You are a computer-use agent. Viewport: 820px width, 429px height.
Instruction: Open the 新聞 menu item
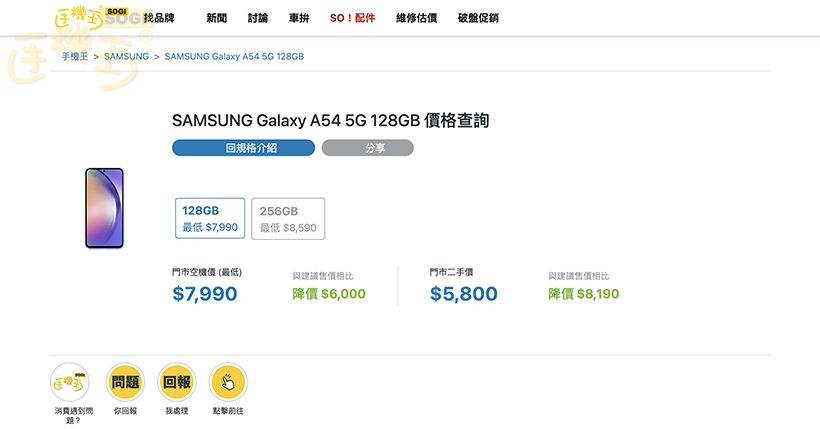[x=216, y=18]
